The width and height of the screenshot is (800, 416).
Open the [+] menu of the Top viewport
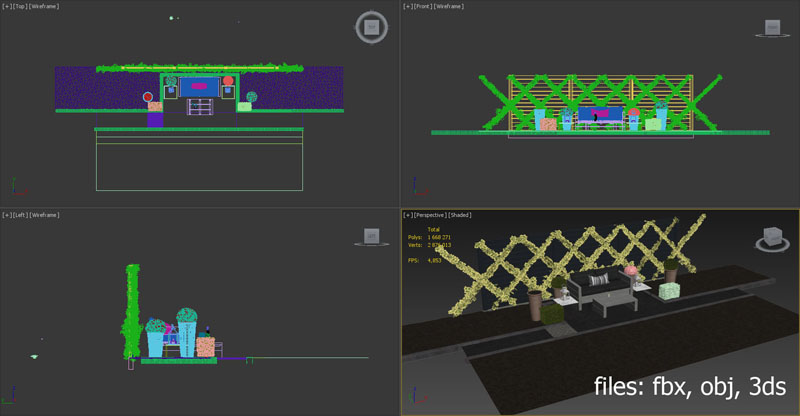coord(6,6)
